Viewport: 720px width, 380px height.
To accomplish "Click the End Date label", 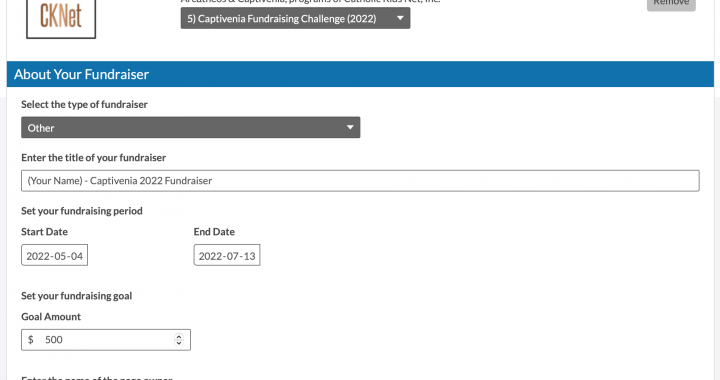I will (x=214, y=232).
